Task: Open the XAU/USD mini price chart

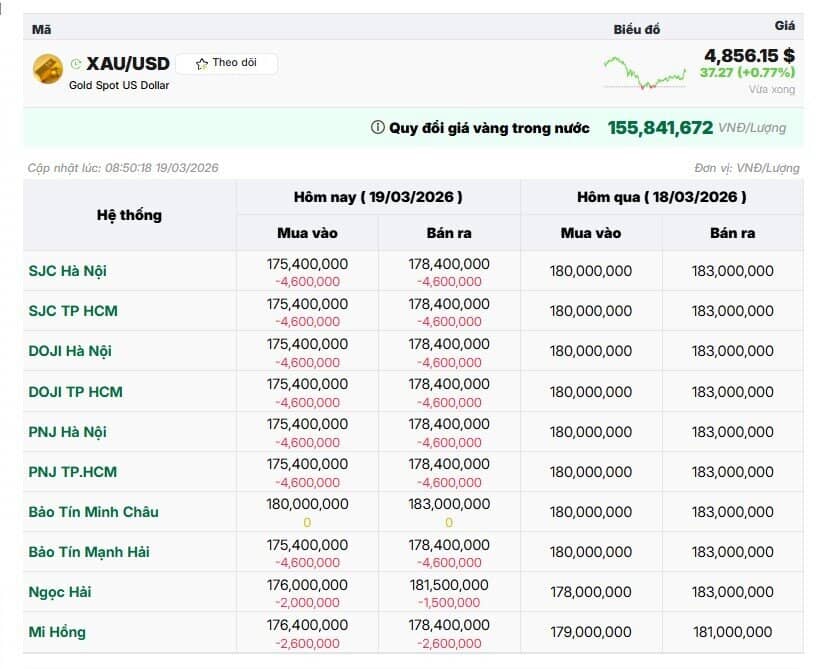Action: (x=645, y=73)
